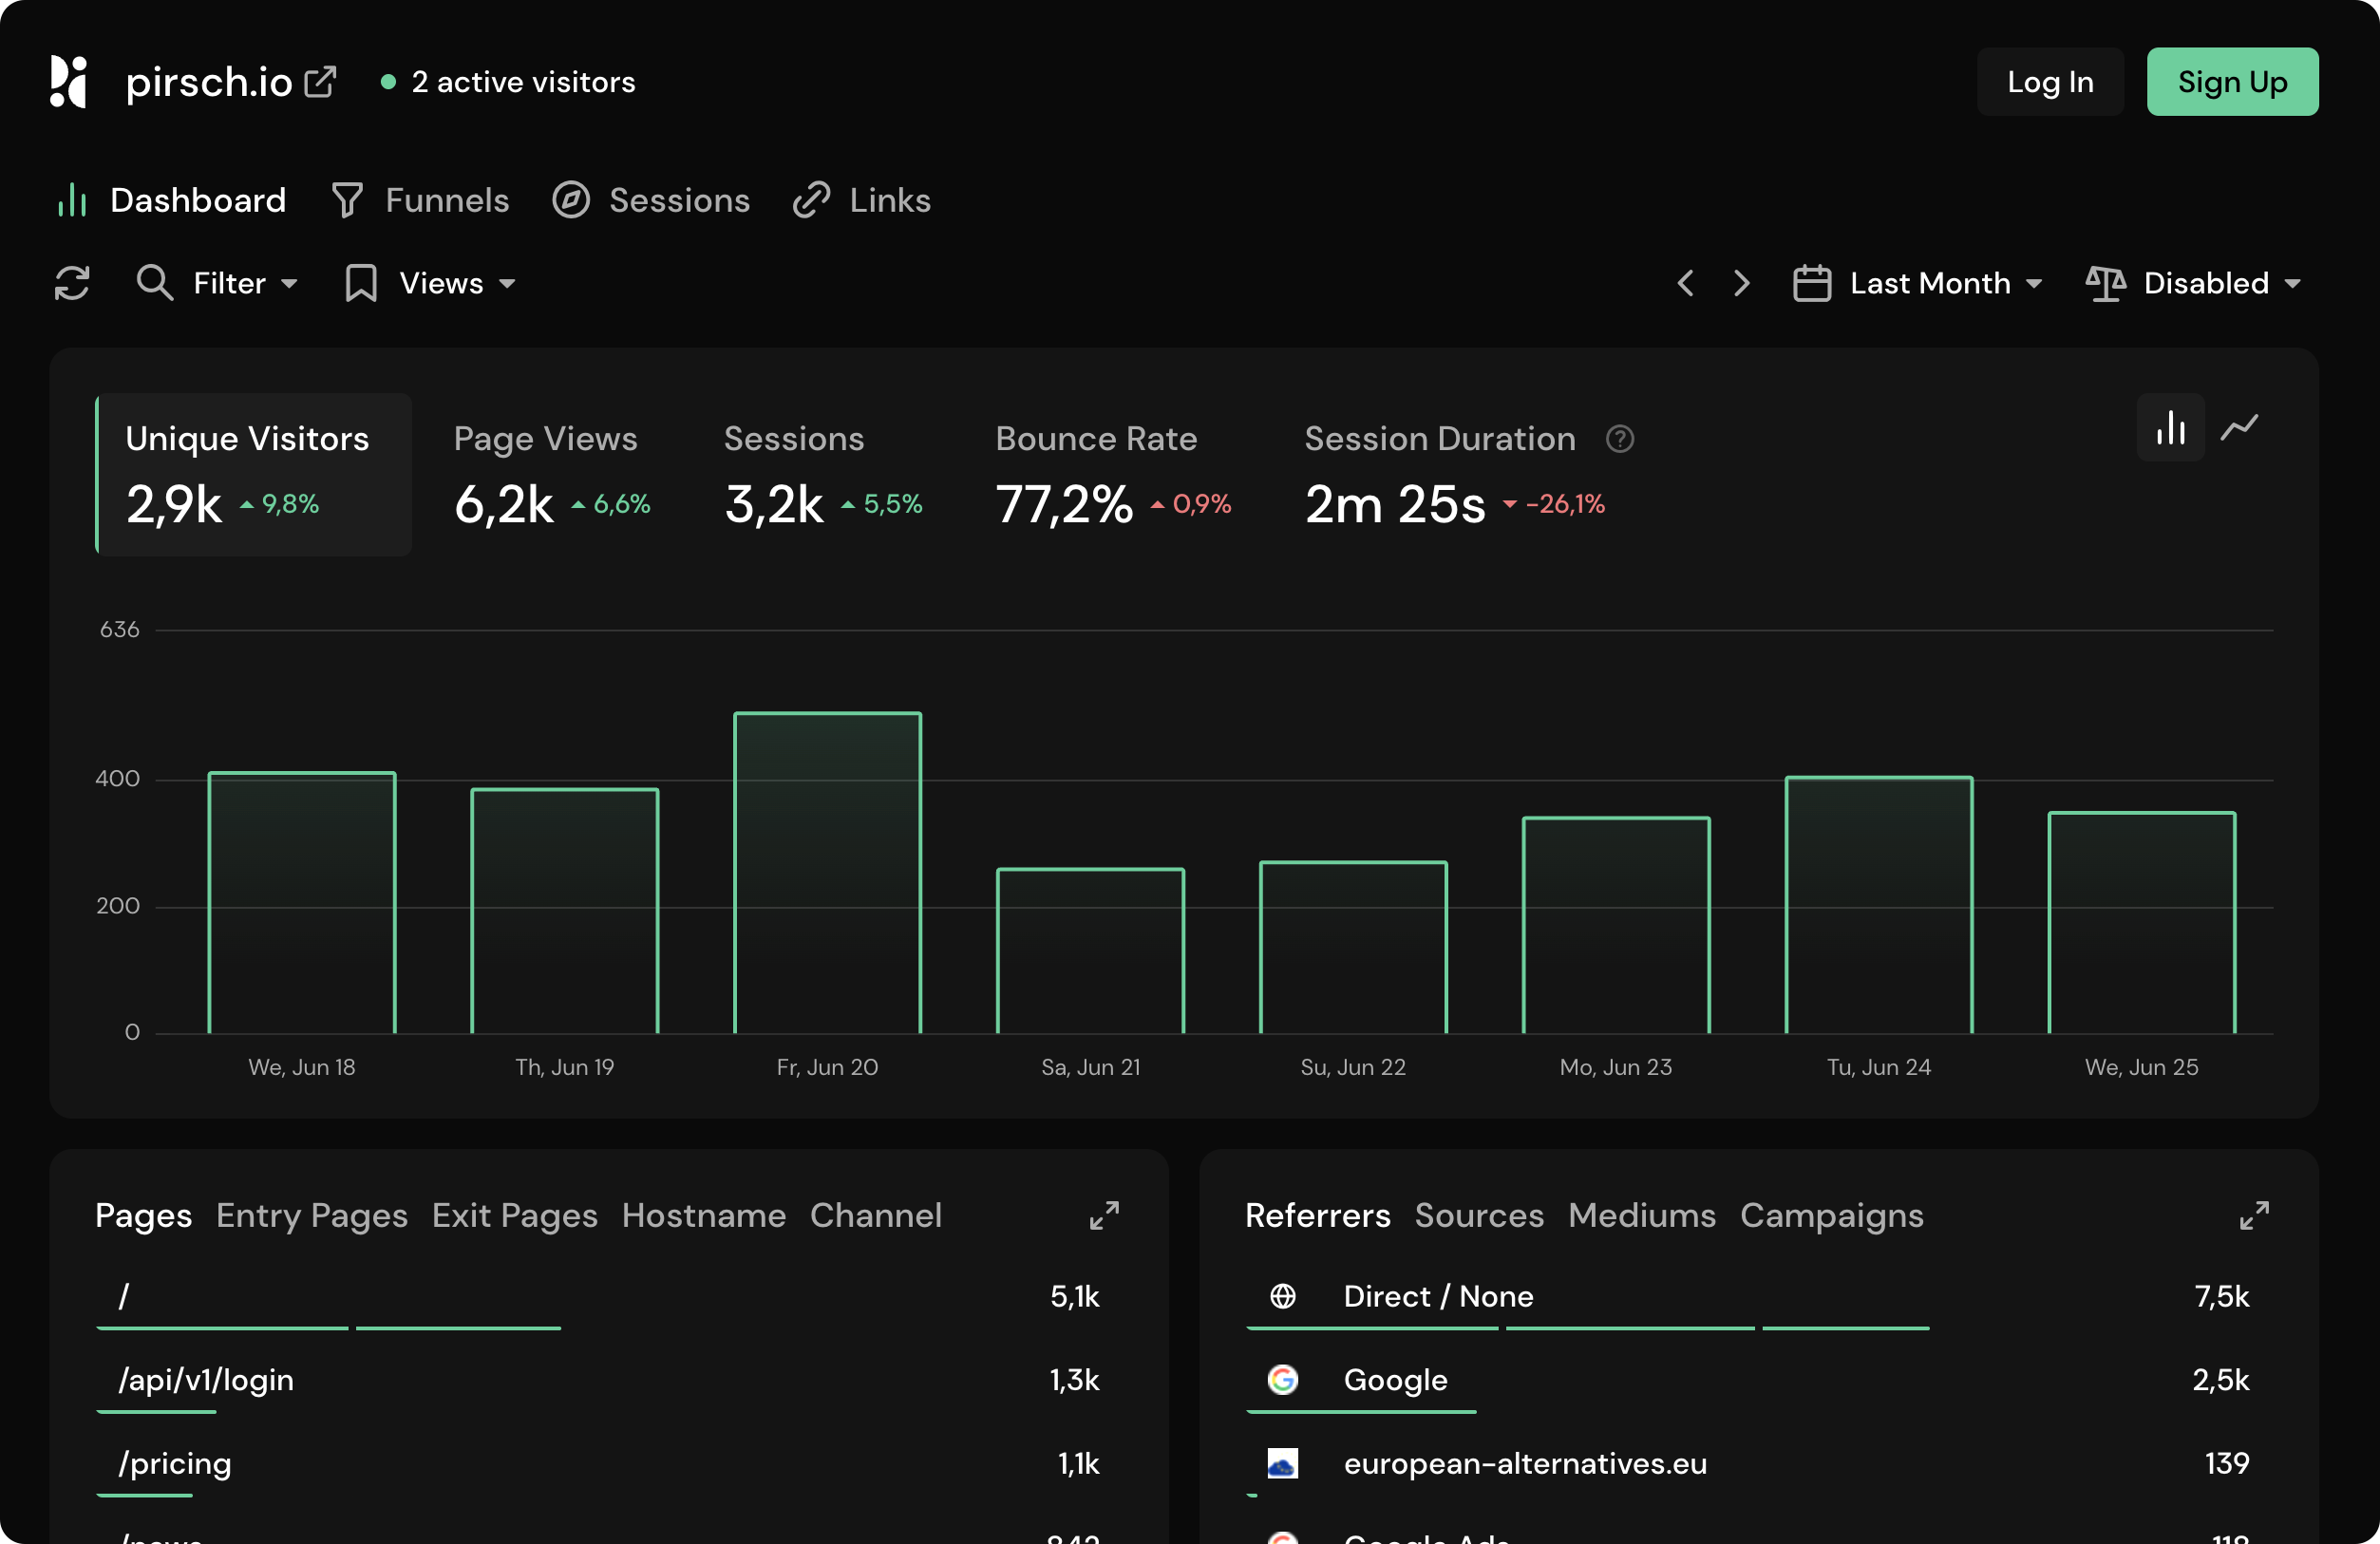Switch chart to line graph view
The width and height of the screenshot is (2380, 1544).
(2240, 428)
